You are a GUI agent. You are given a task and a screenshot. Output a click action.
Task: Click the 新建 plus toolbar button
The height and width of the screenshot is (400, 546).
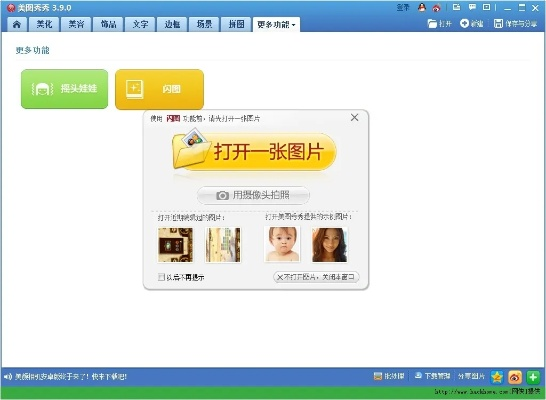click(x=471, y=24)
